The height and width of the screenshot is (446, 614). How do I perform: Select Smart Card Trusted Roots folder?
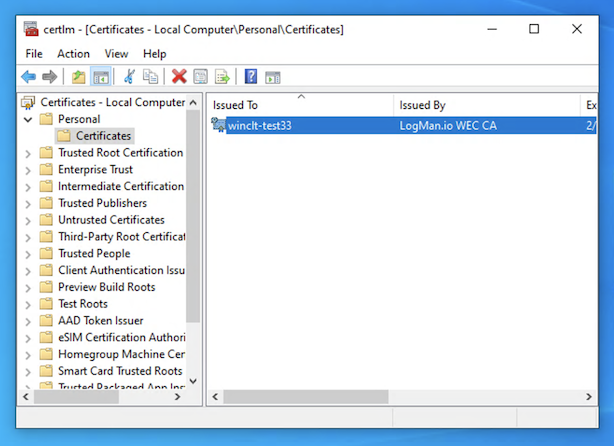point(120,371)
